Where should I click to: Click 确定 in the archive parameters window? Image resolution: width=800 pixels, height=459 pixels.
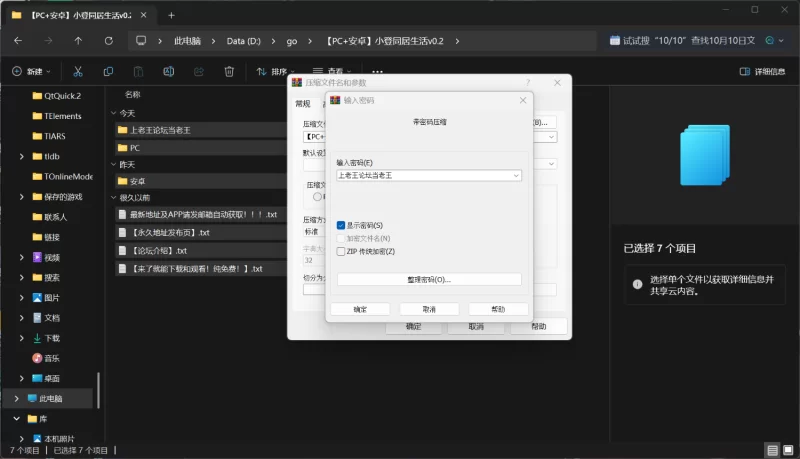coord(413,326)
